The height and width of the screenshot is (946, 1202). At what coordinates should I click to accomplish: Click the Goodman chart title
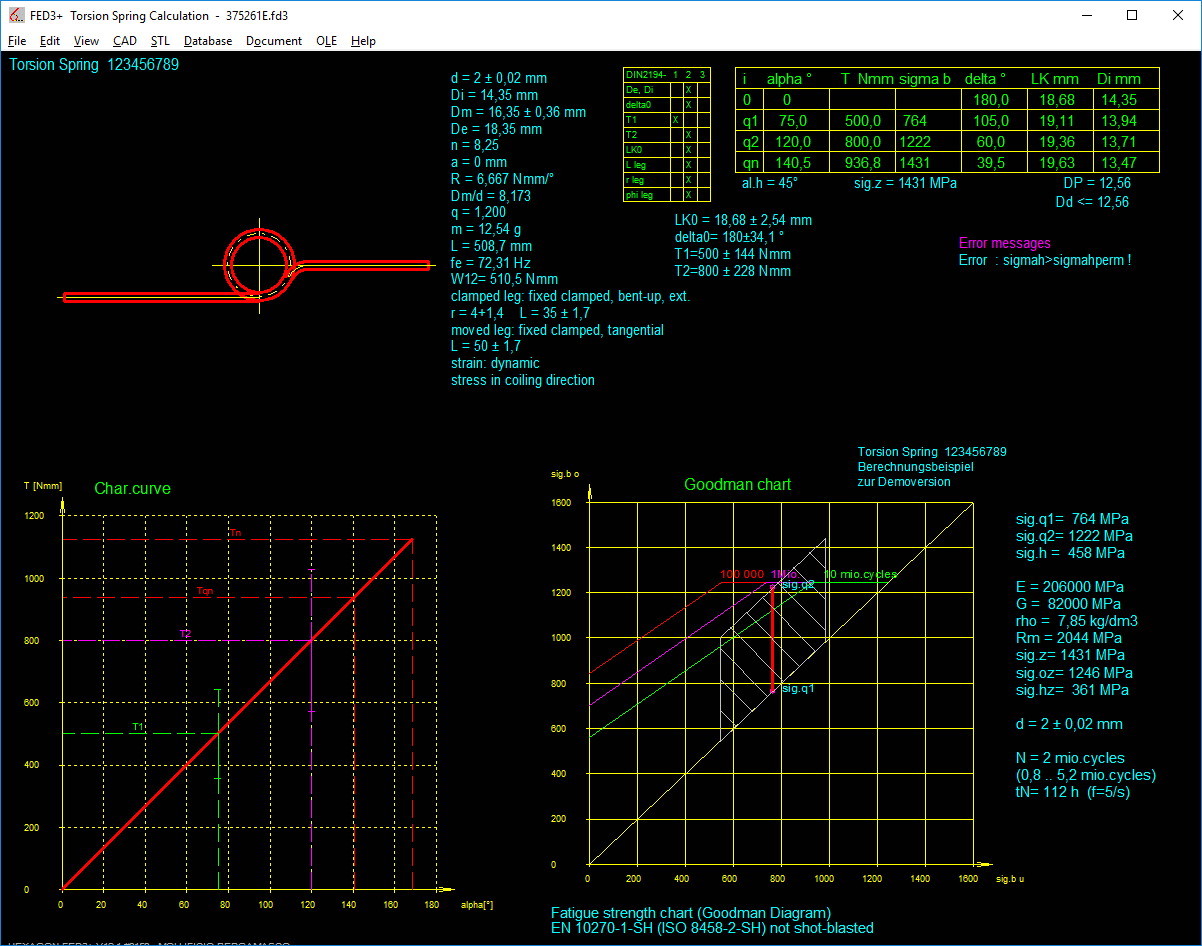pos(737,485)
